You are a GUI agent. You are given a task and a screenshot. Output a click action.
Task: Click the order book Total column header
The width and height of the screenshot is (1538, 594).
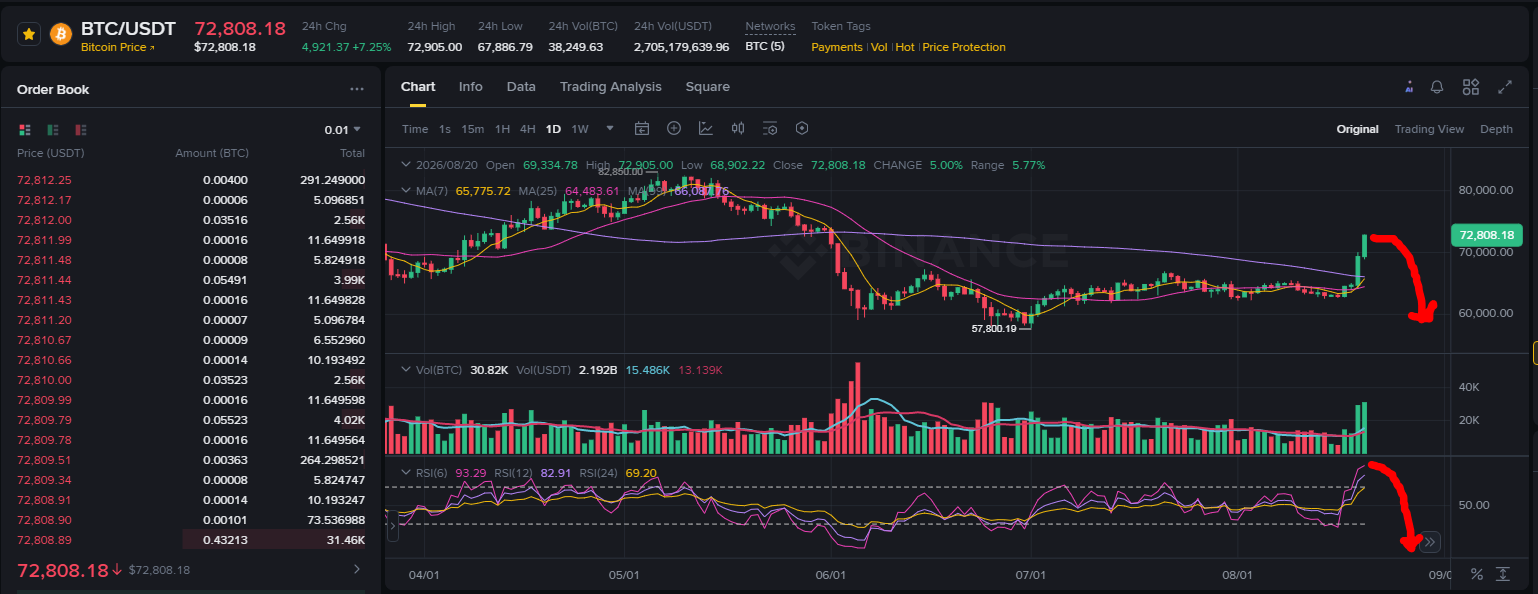point(352,153)
